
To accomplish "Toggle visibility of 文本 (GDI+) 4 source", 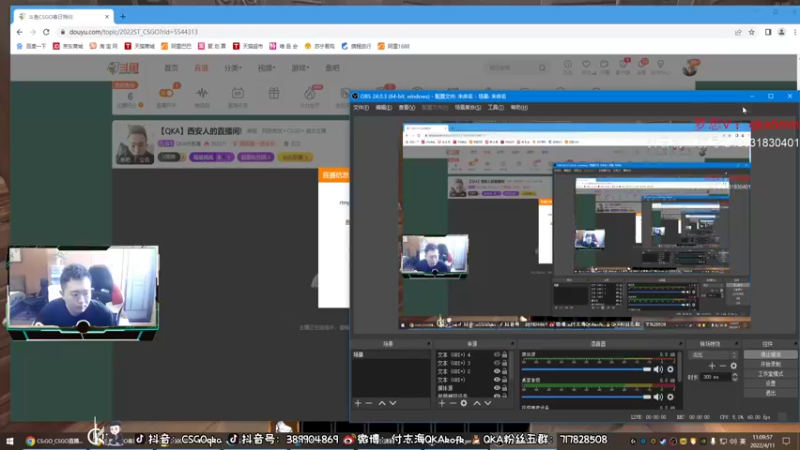I will tap(496, 355).
